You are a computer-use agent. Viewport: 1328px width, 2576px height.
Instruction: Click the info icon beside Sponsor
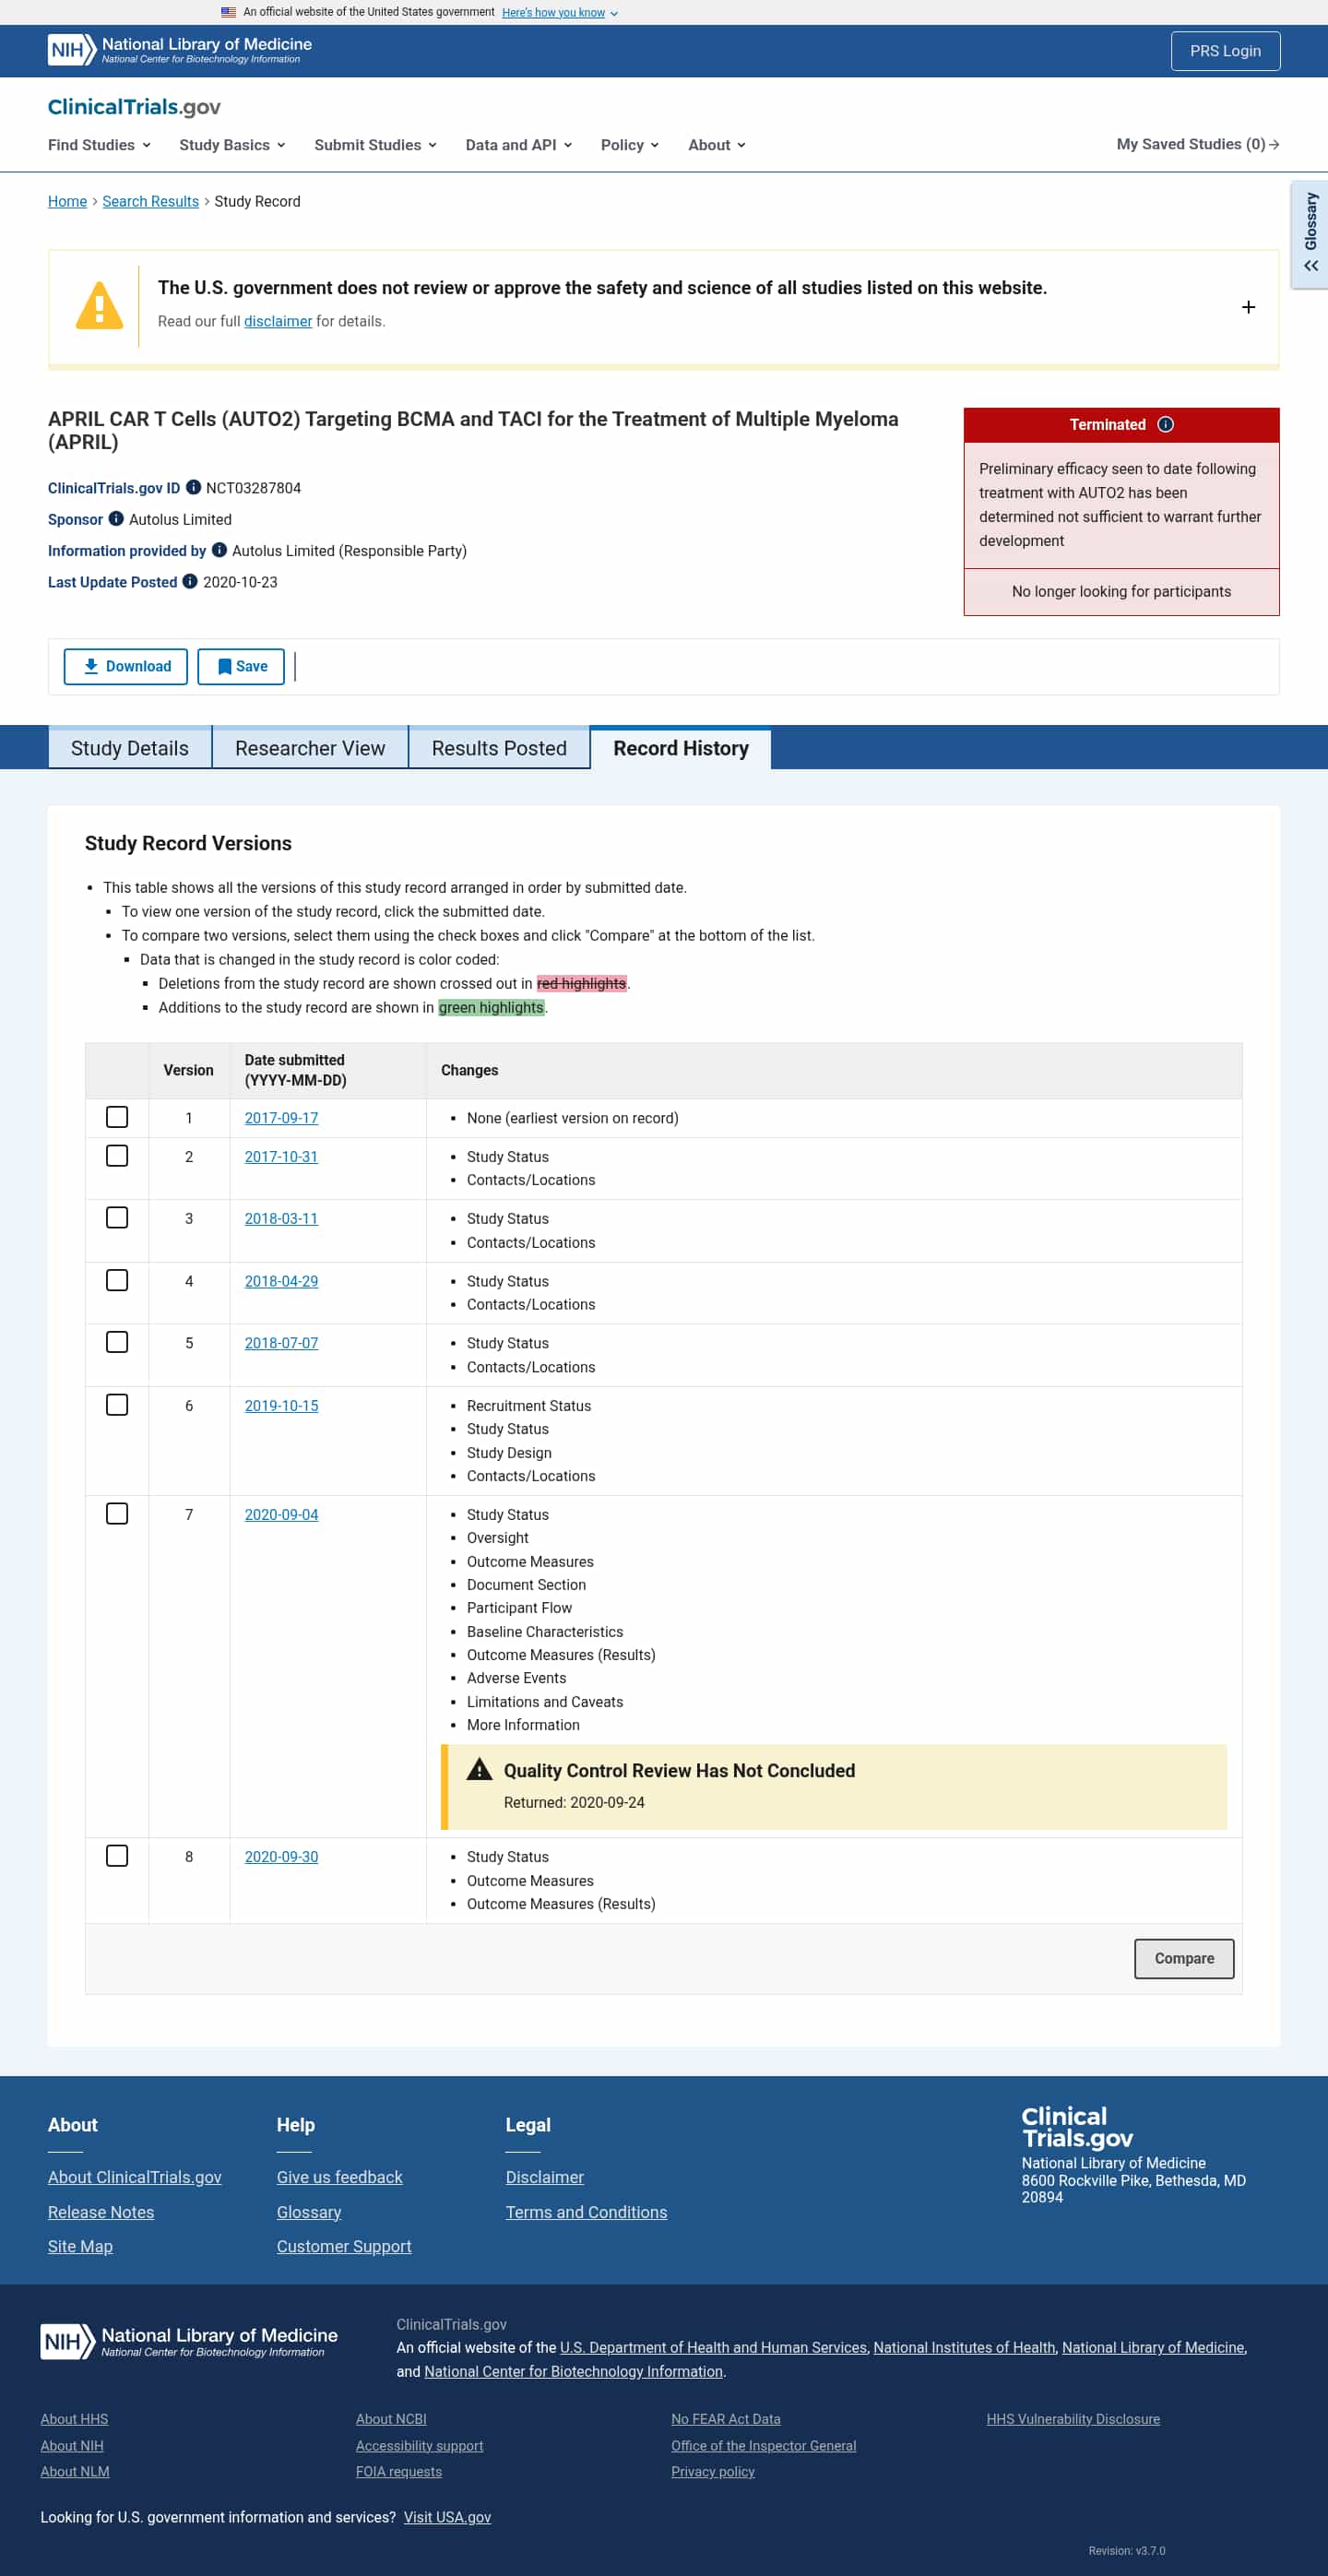coord(116,519)
